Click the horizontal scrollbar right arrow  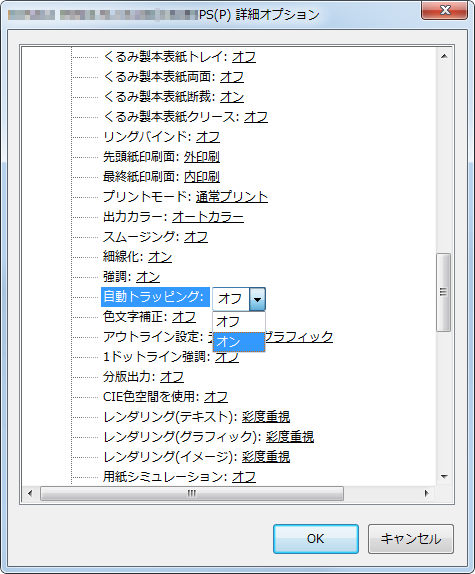coord(426,493)
